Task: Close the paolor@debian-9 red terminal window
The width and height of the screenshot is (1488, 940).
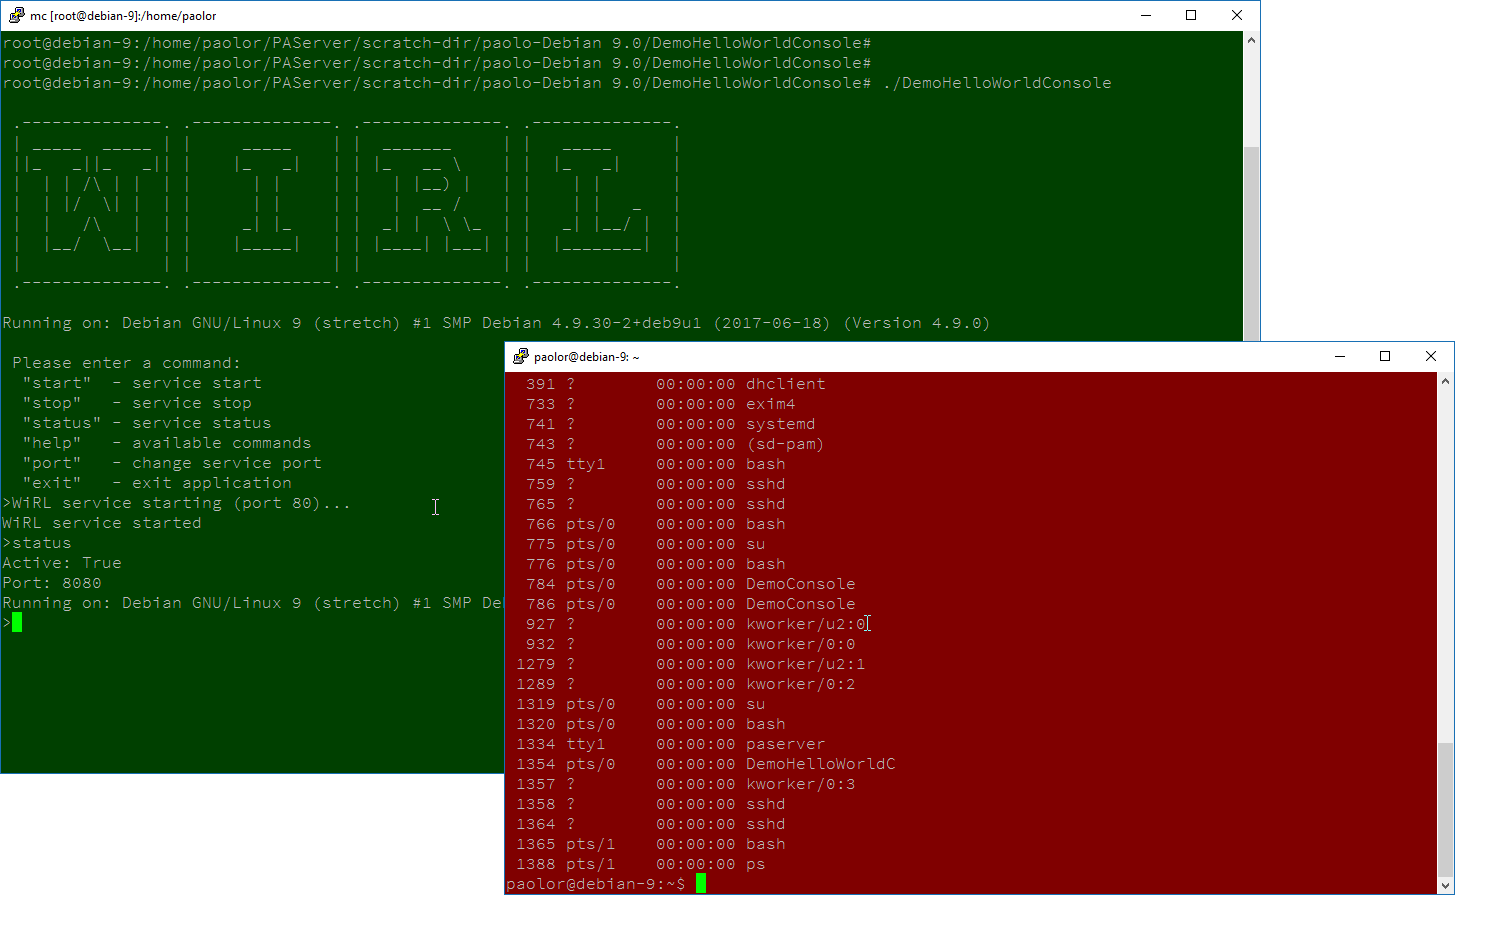Action: click(x=1431, y=356)
